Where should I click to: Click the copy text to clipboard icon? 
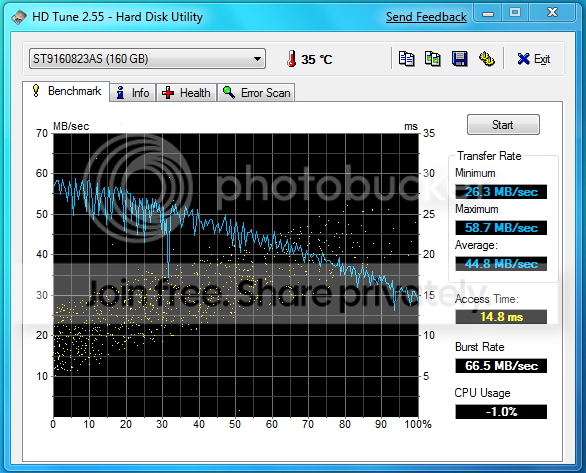click(x=406, y=59)
